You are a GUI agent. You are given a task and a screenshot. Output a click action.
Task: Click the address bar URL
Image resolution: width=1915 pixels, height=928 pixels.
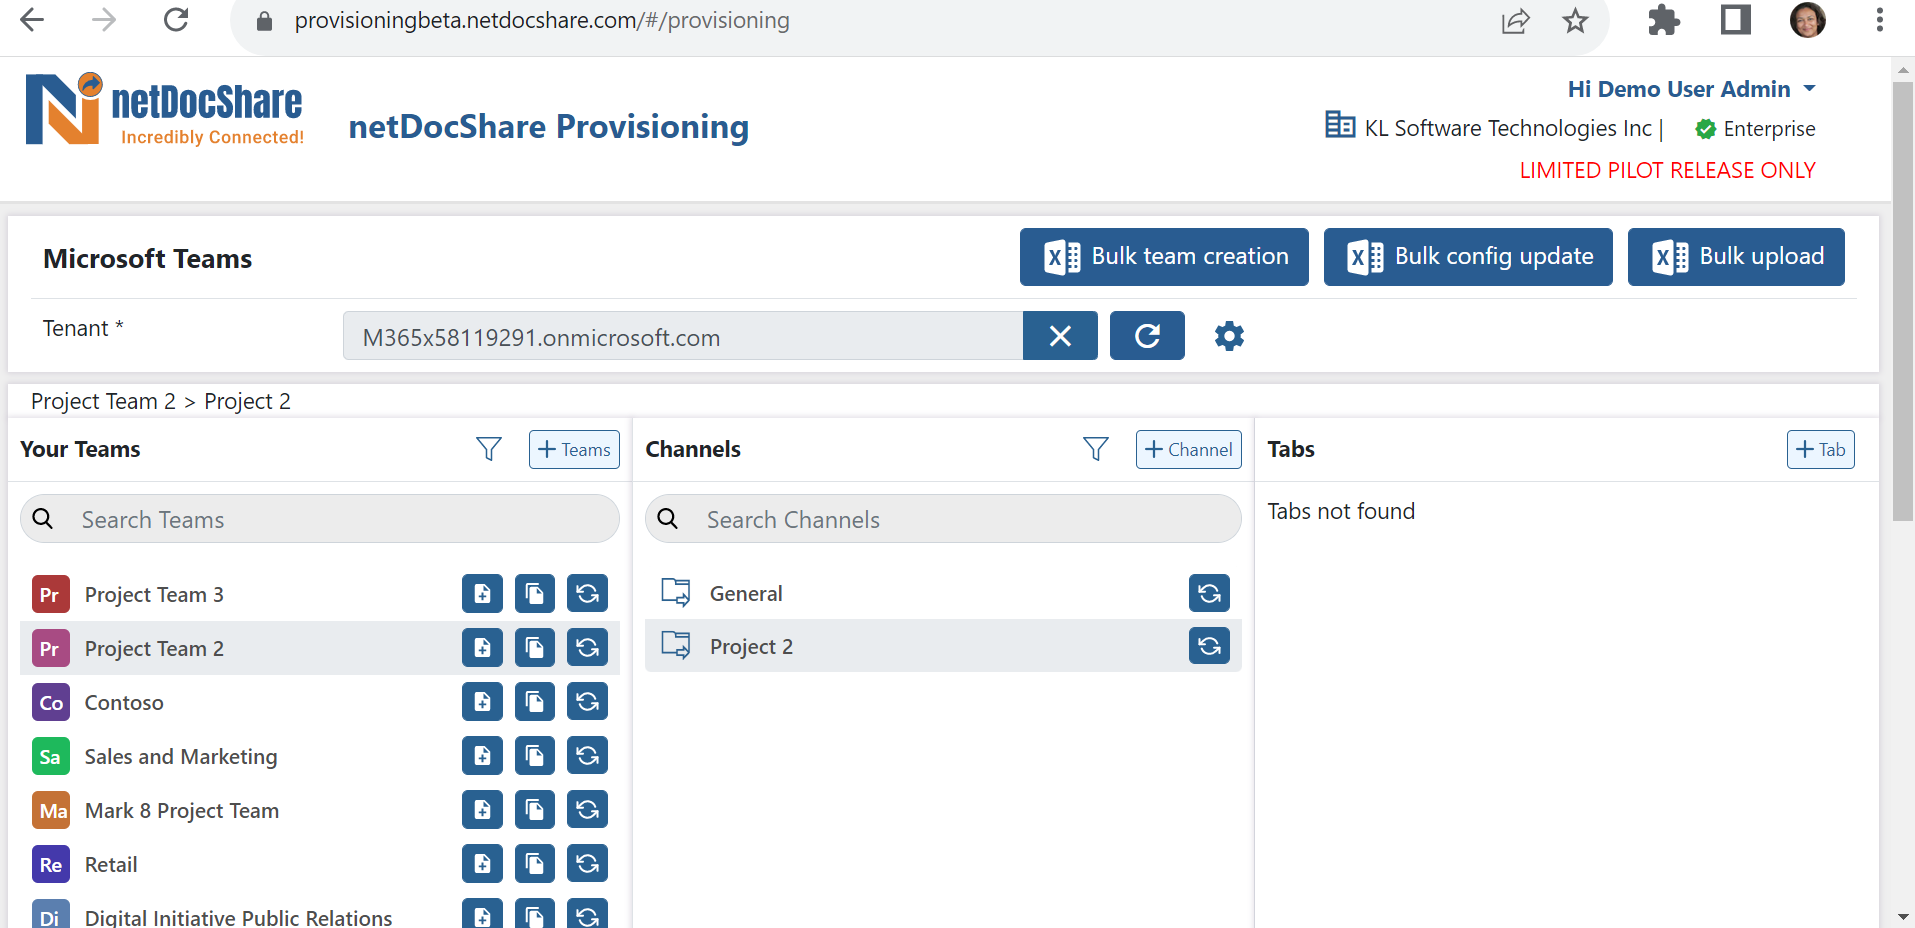click(x=541, y=21)
